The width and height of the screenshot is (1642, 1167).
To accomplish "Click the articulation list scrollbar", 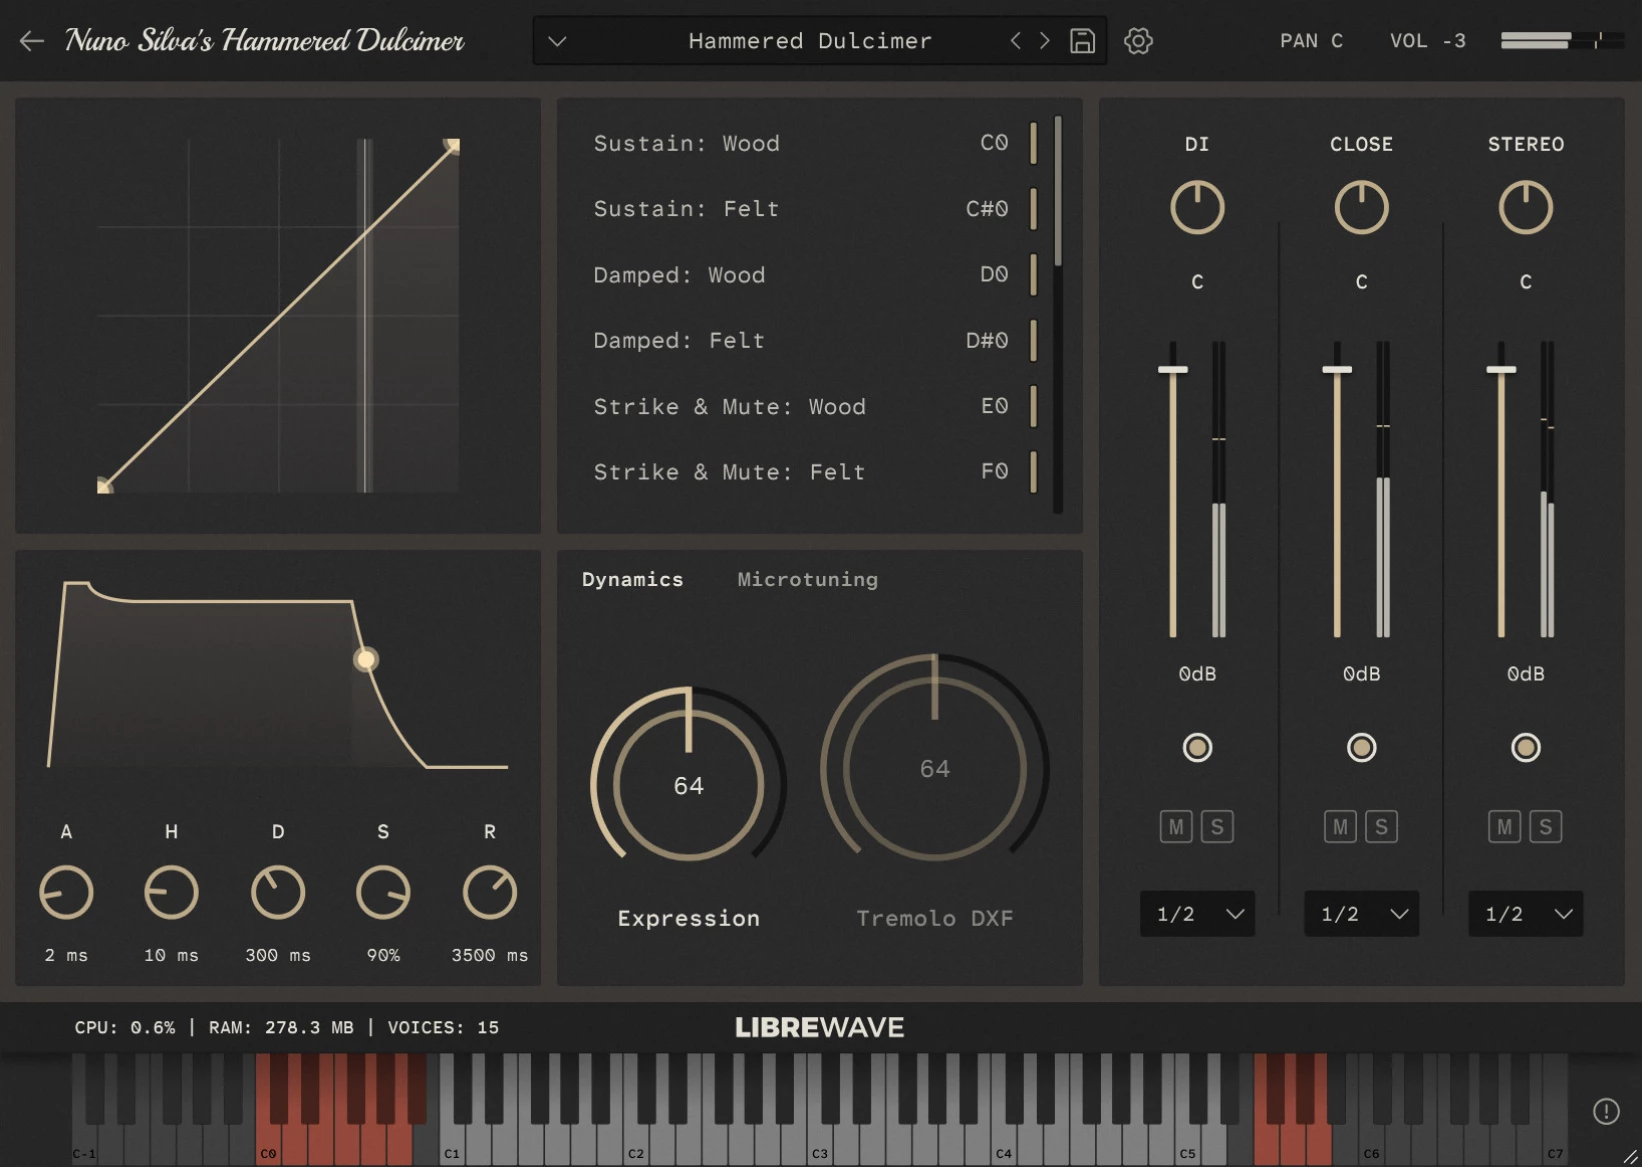I will click(1058, 190).
